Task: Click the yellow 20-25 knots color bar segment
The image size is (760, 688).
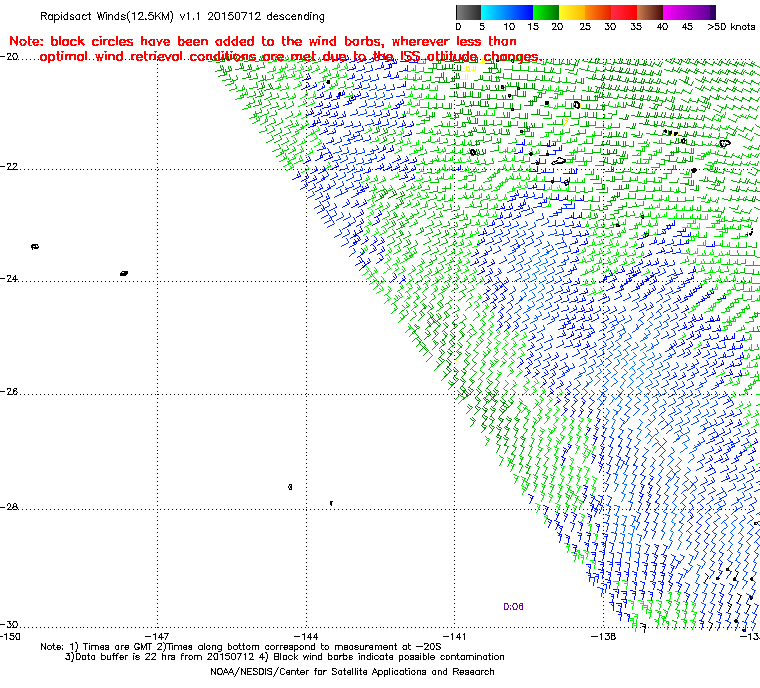Action: (x=572, y=12)
